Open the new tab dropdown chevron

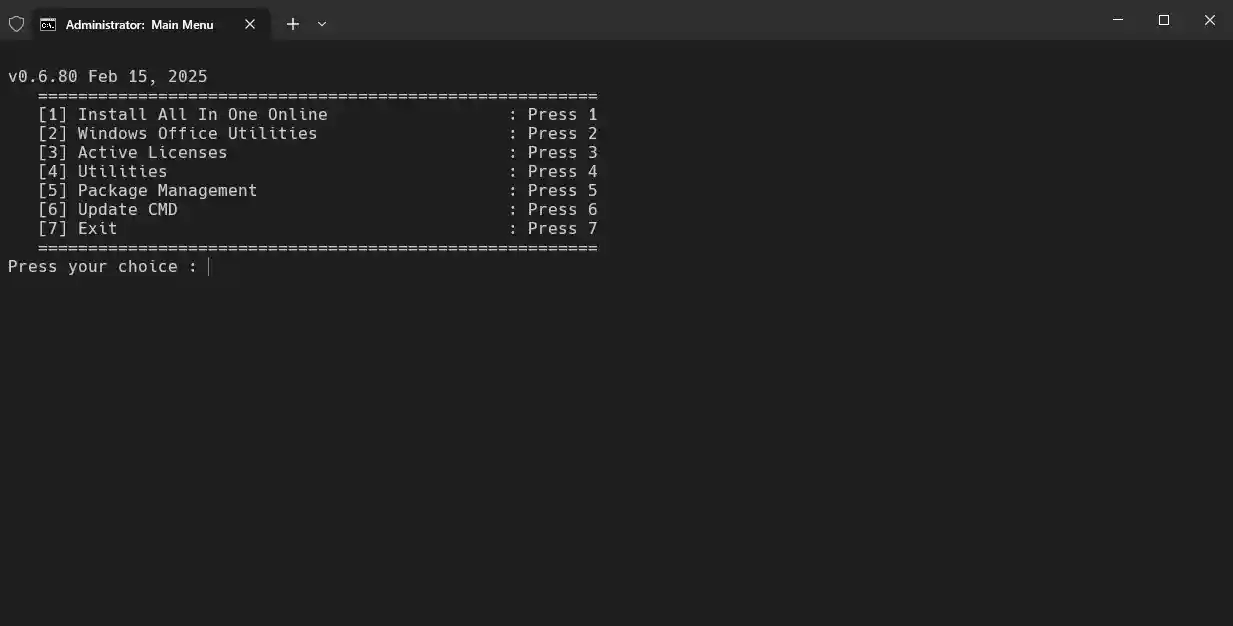point(321,23)
